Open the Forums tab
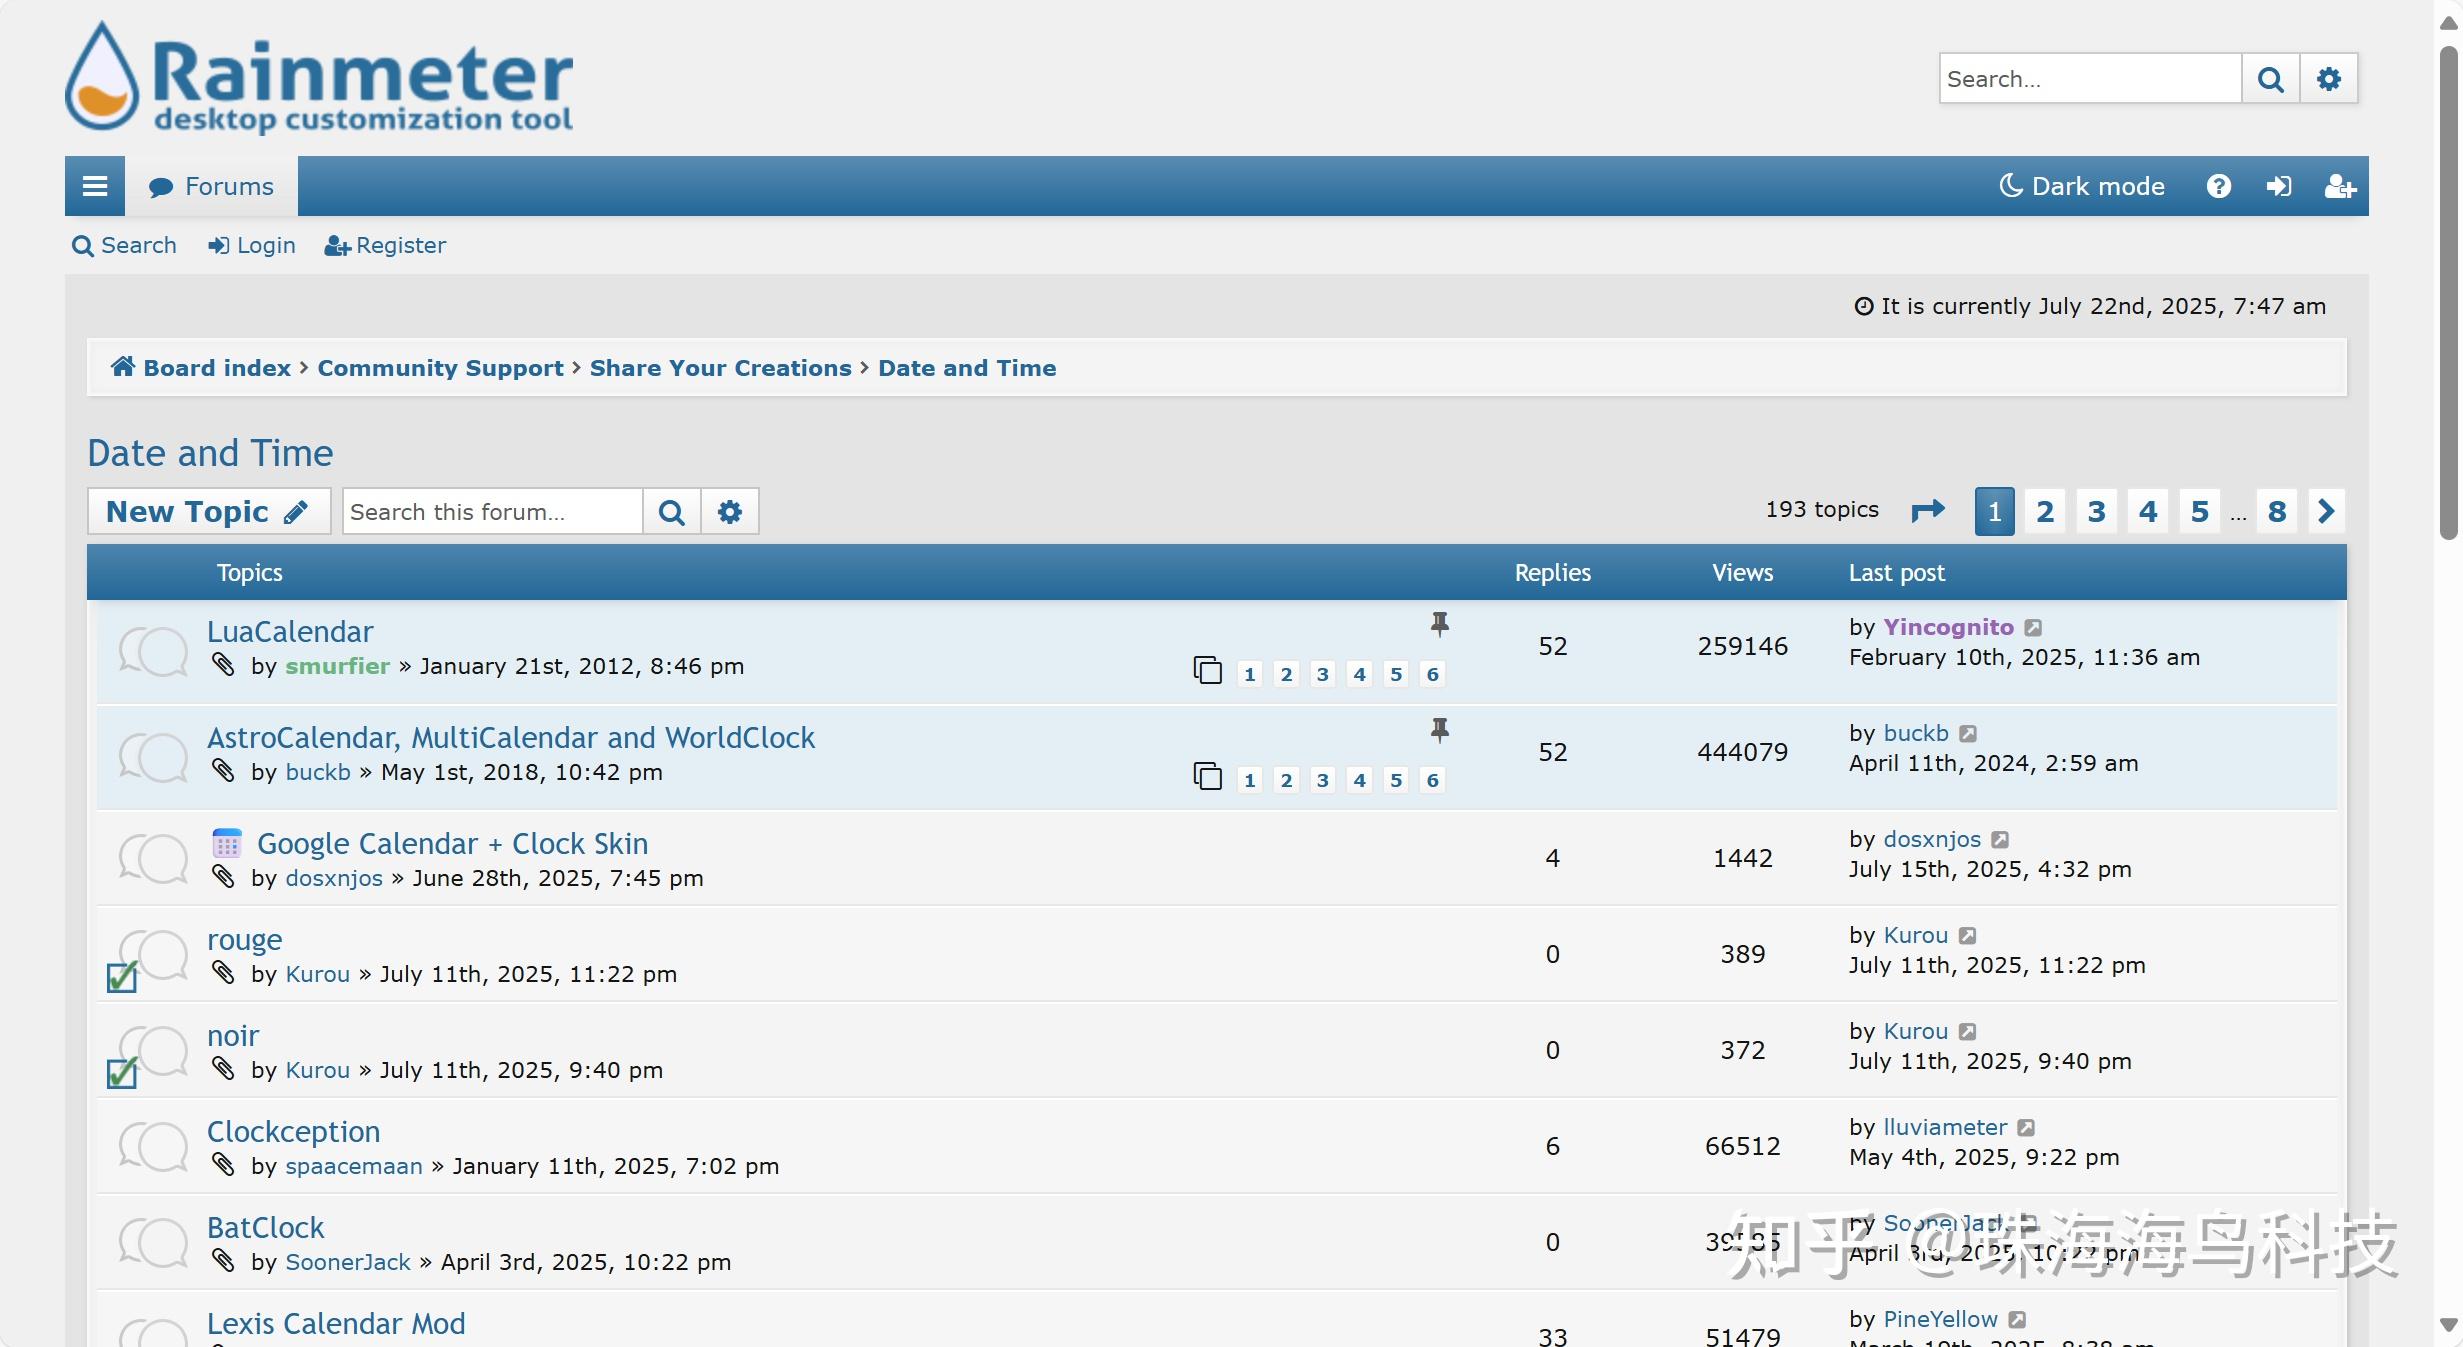The image size is (2463, 1347). tap(211, 186)
